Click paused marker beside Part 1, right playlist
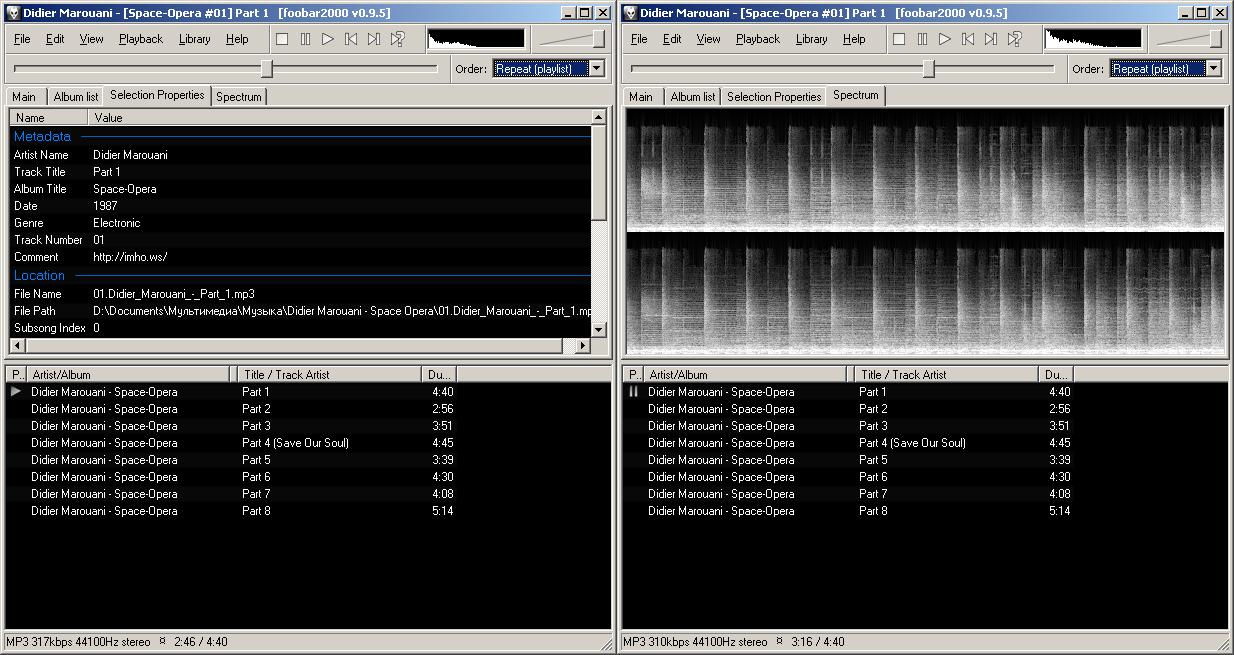Screen dimensions: 1234x655 [x=633, y=392]
